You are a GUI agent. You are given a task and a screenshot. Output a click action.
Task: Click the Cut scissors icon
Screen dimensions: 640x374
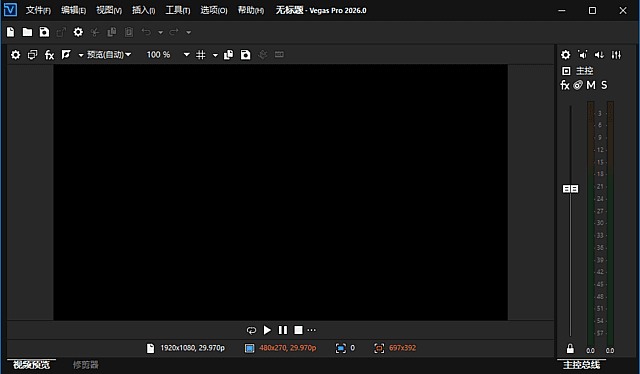95,32
